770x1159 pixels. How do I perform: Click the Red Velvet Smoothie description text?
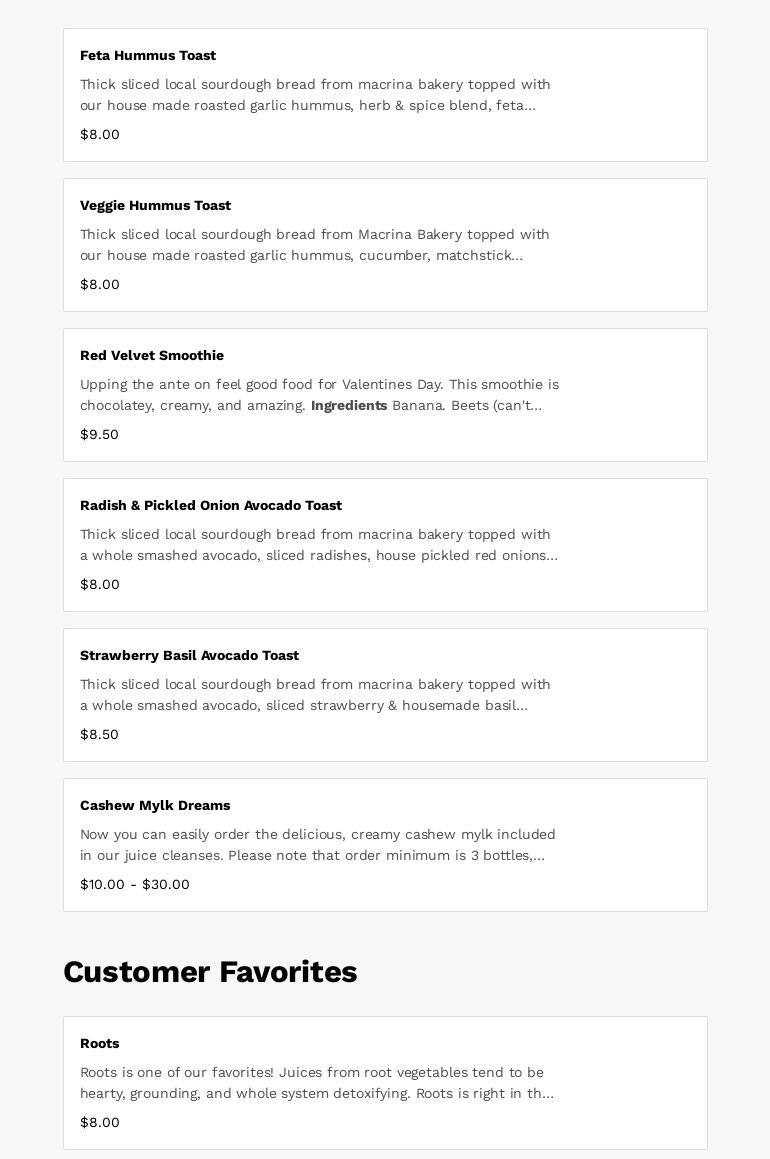pyautogui.click(x=319, y=395)
